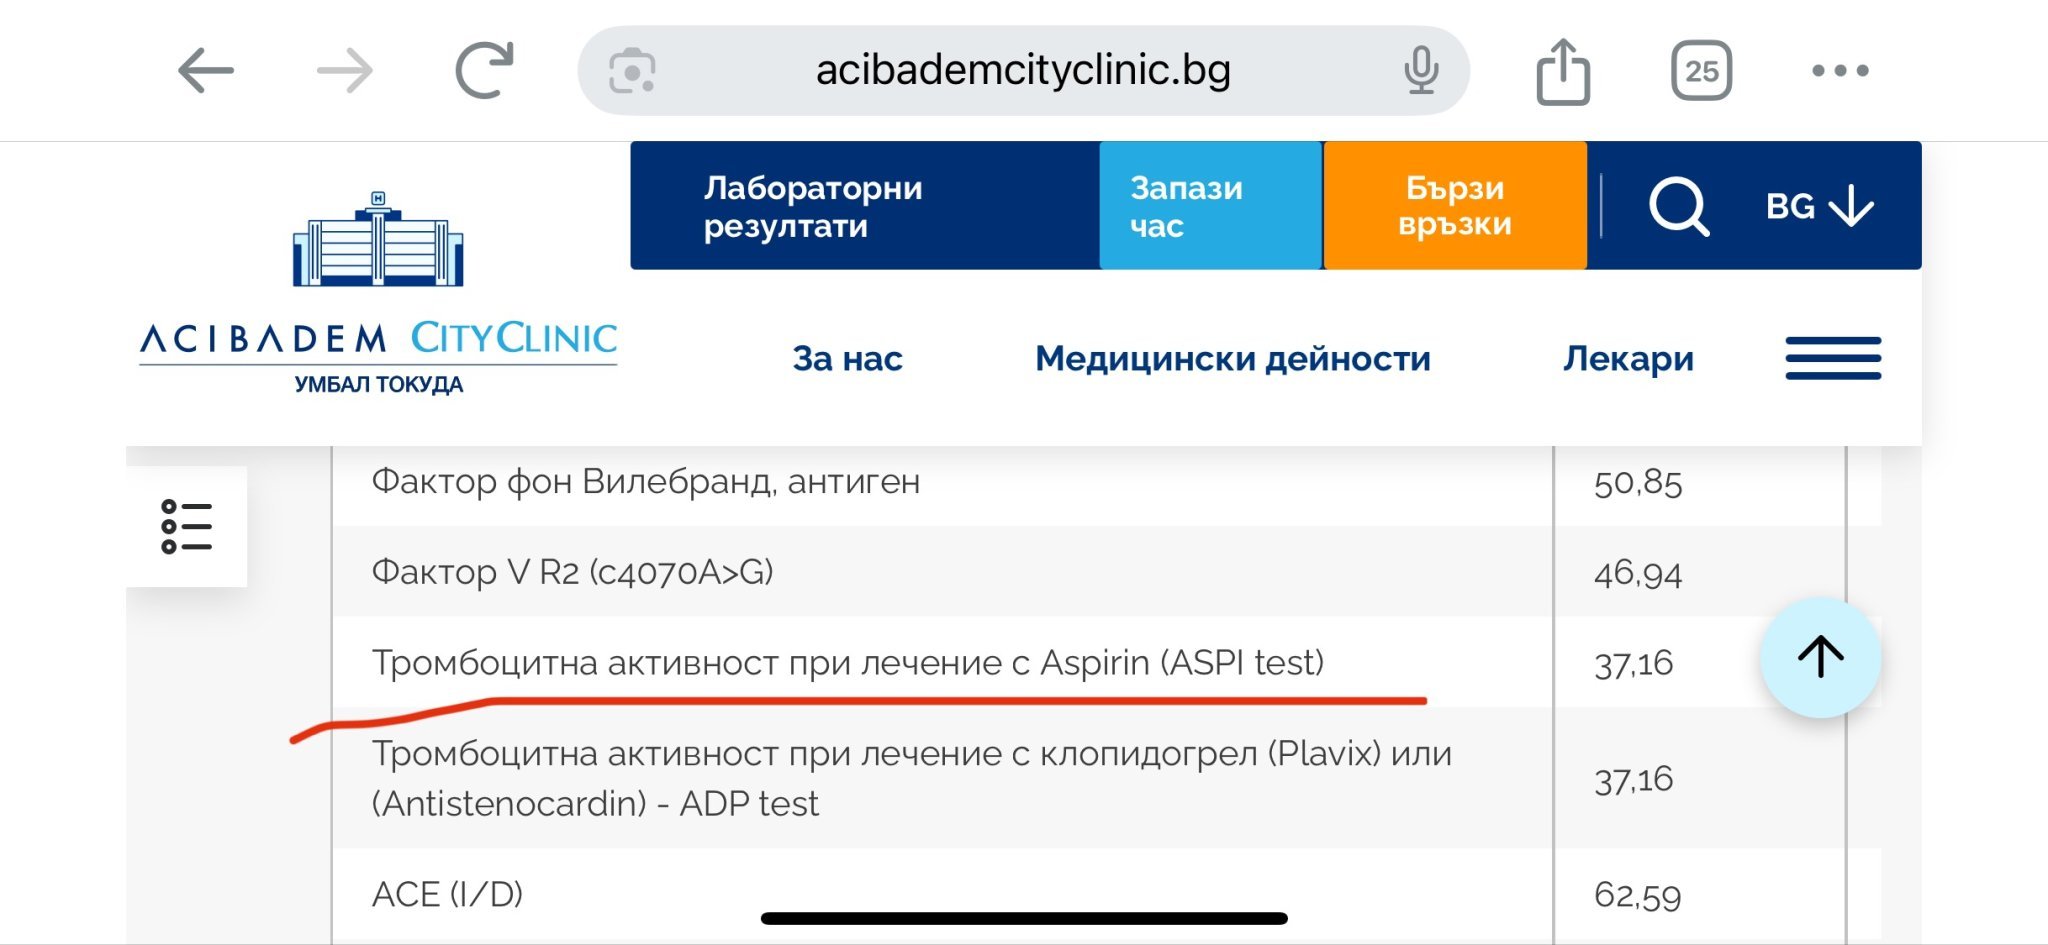Start voice search with the microphone

tap(1420, 71)
